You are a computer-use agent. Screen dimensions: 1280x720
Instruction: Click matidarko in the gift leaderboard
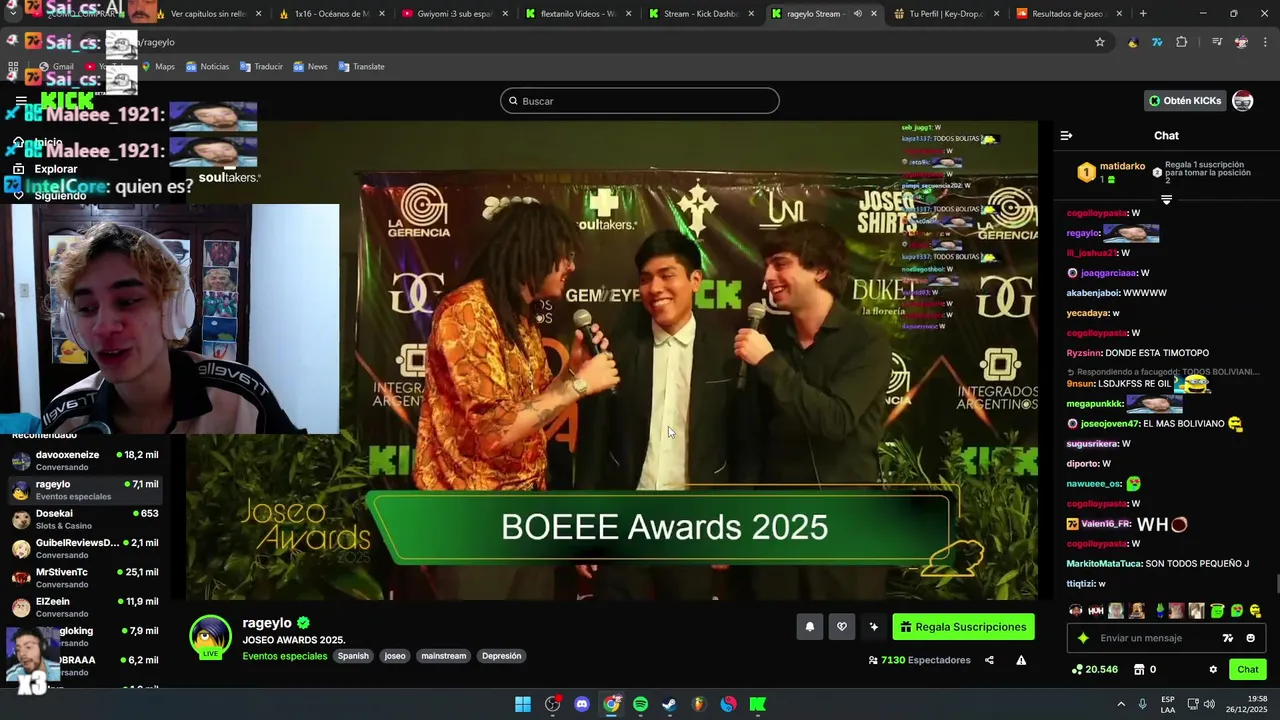point(1122,166)
